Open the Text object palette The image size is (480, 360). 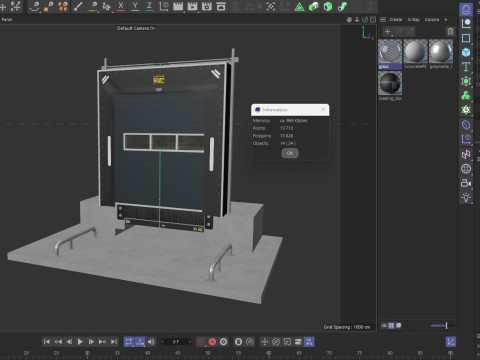pos(466,67)
